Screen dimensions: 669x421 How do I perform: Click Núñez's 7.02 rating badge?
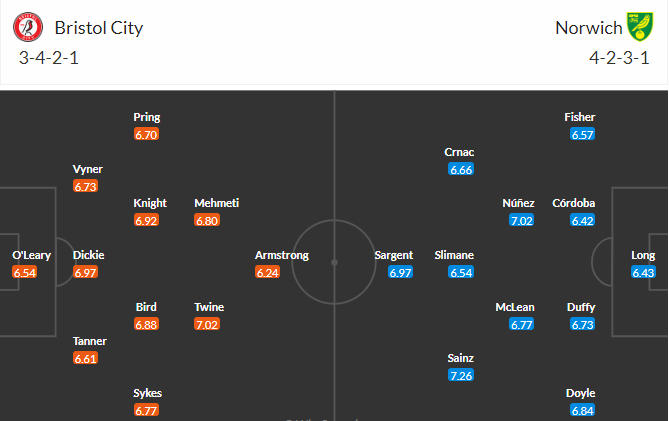tap(521, 221)
